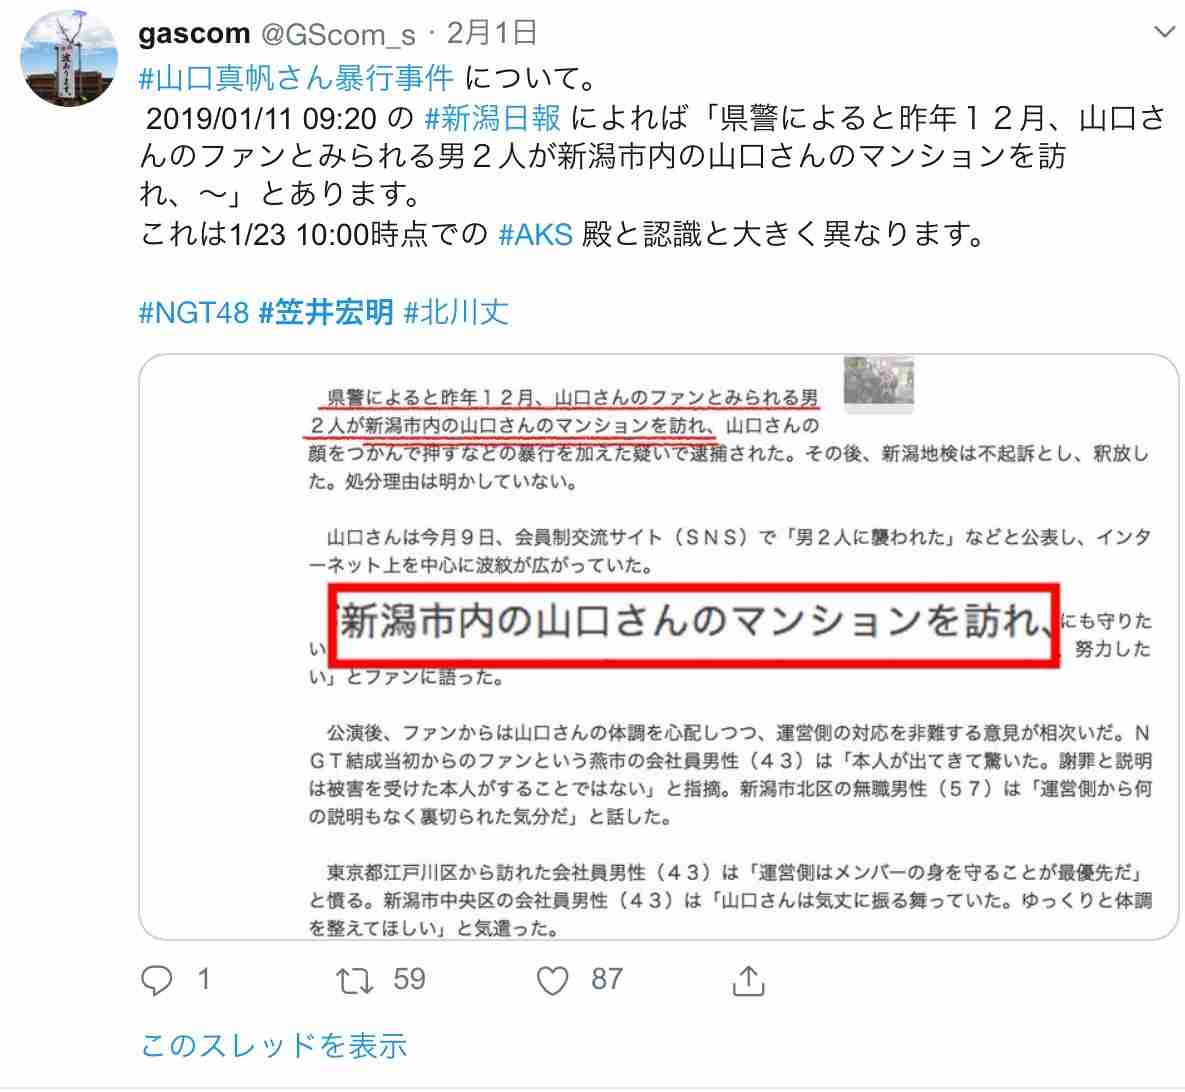Open the #NGT48 hashtag
Image resolution: width=1185 pixels, height=1092 pixels.
coord(194,312)
